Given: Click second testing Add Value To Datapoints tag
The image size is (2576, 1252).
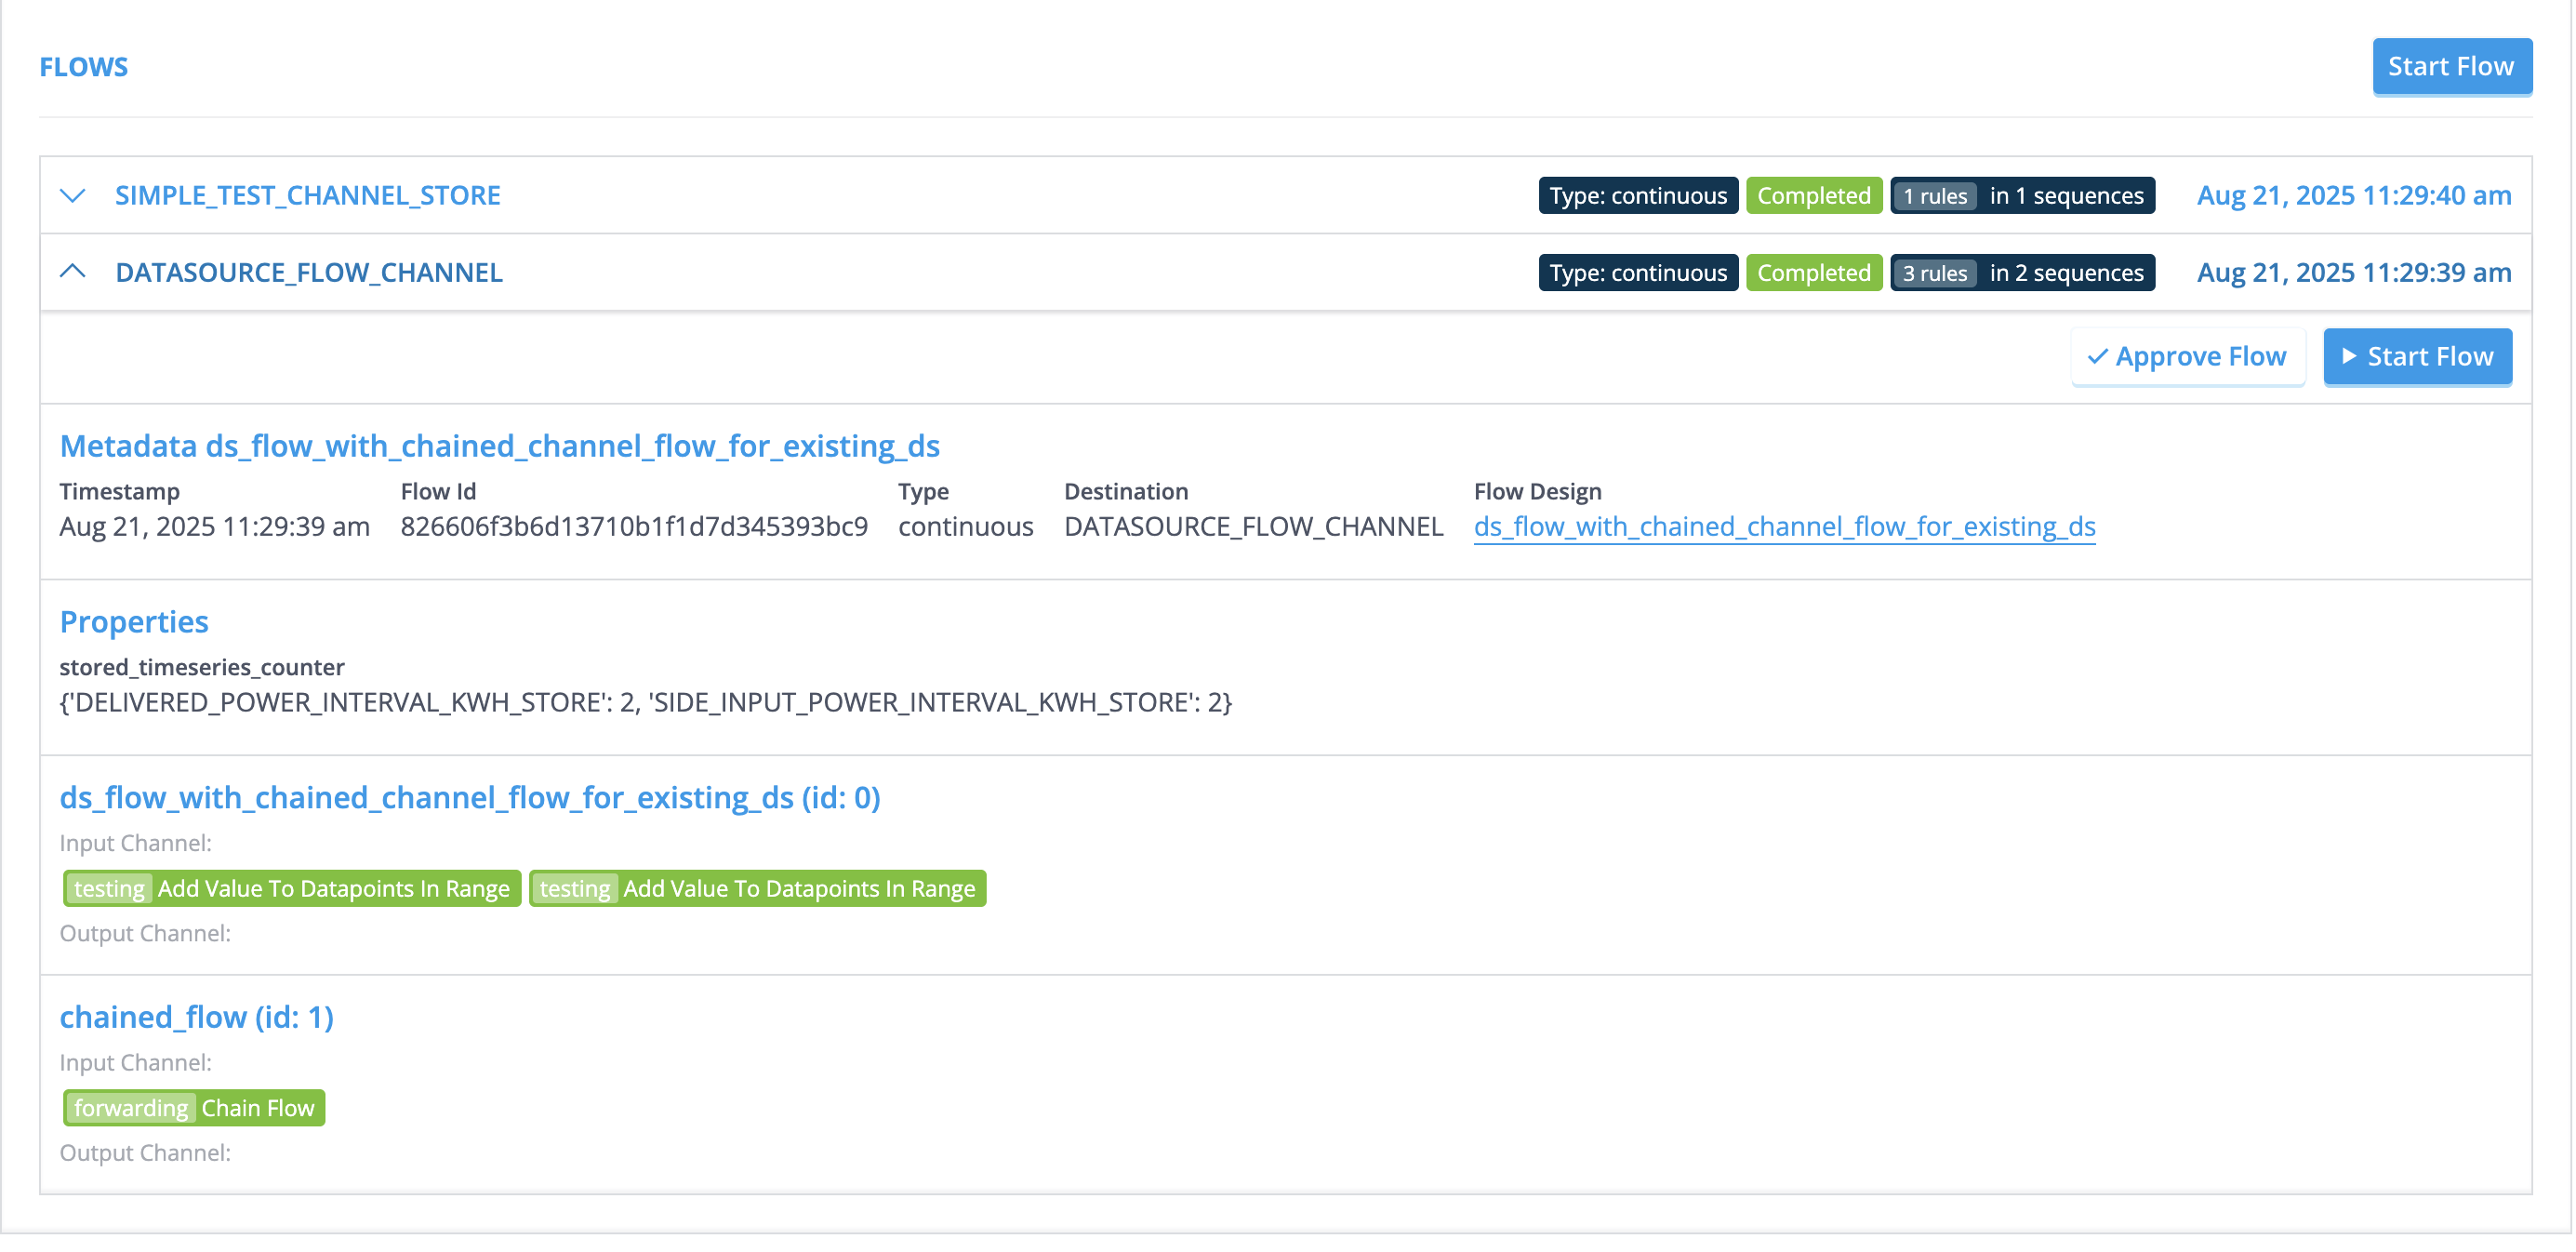Looking at the screenshot, I should click(757, 888).
